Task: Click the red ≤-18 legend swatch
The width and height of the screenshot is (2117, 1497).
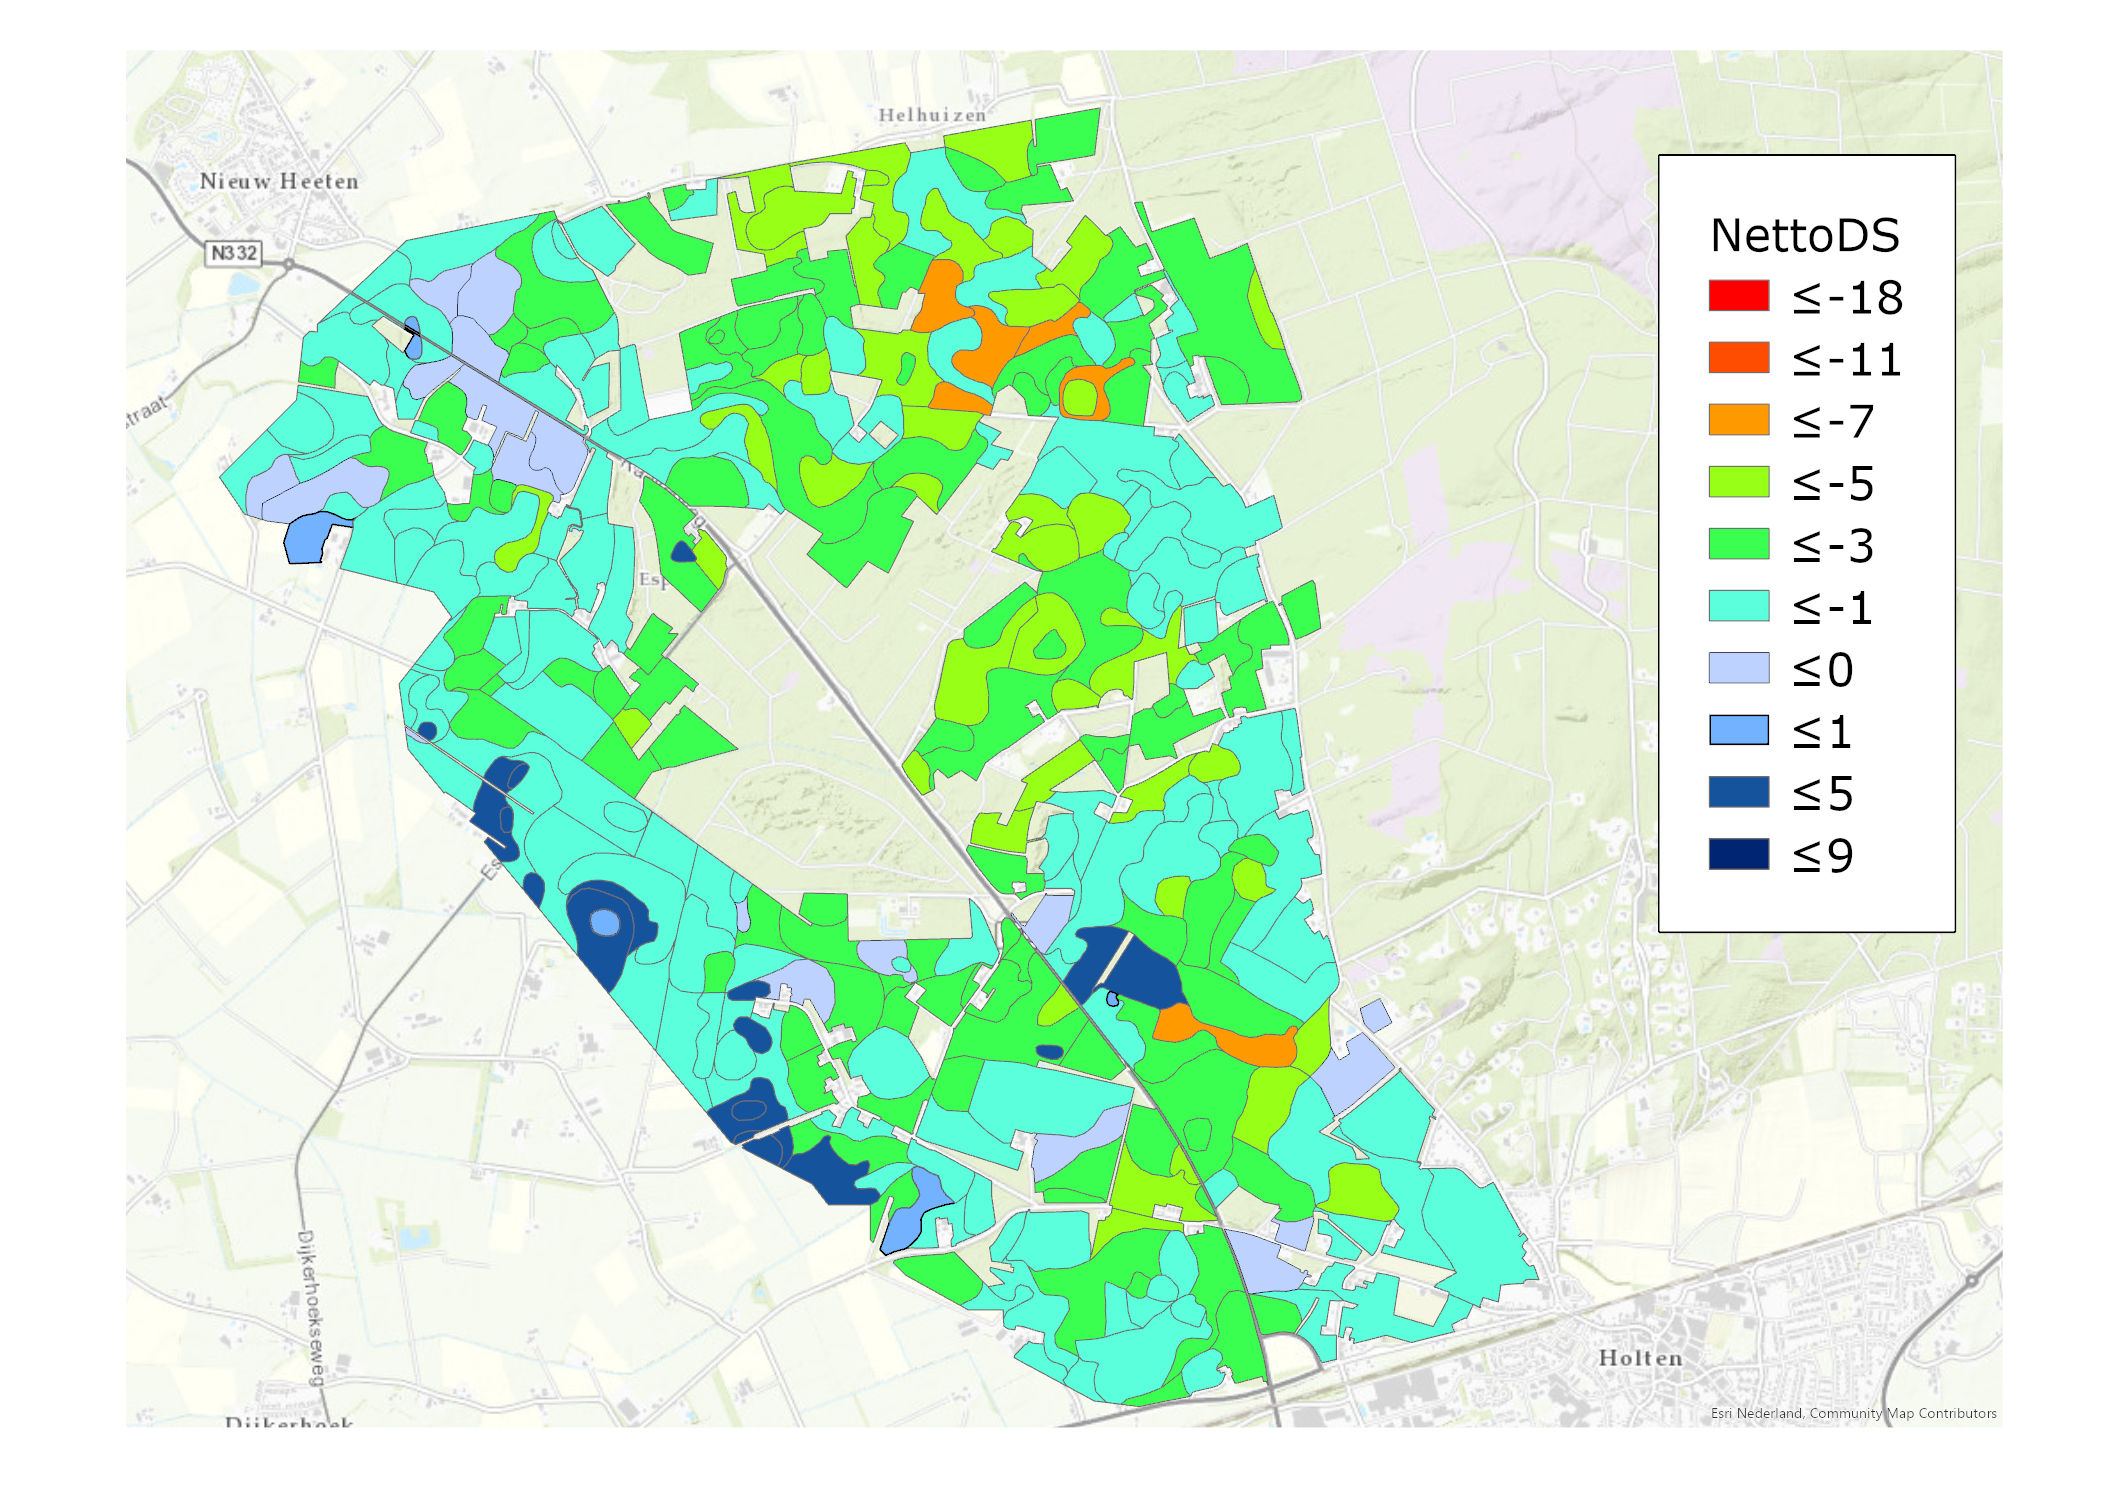Action: coord(1738,296)
